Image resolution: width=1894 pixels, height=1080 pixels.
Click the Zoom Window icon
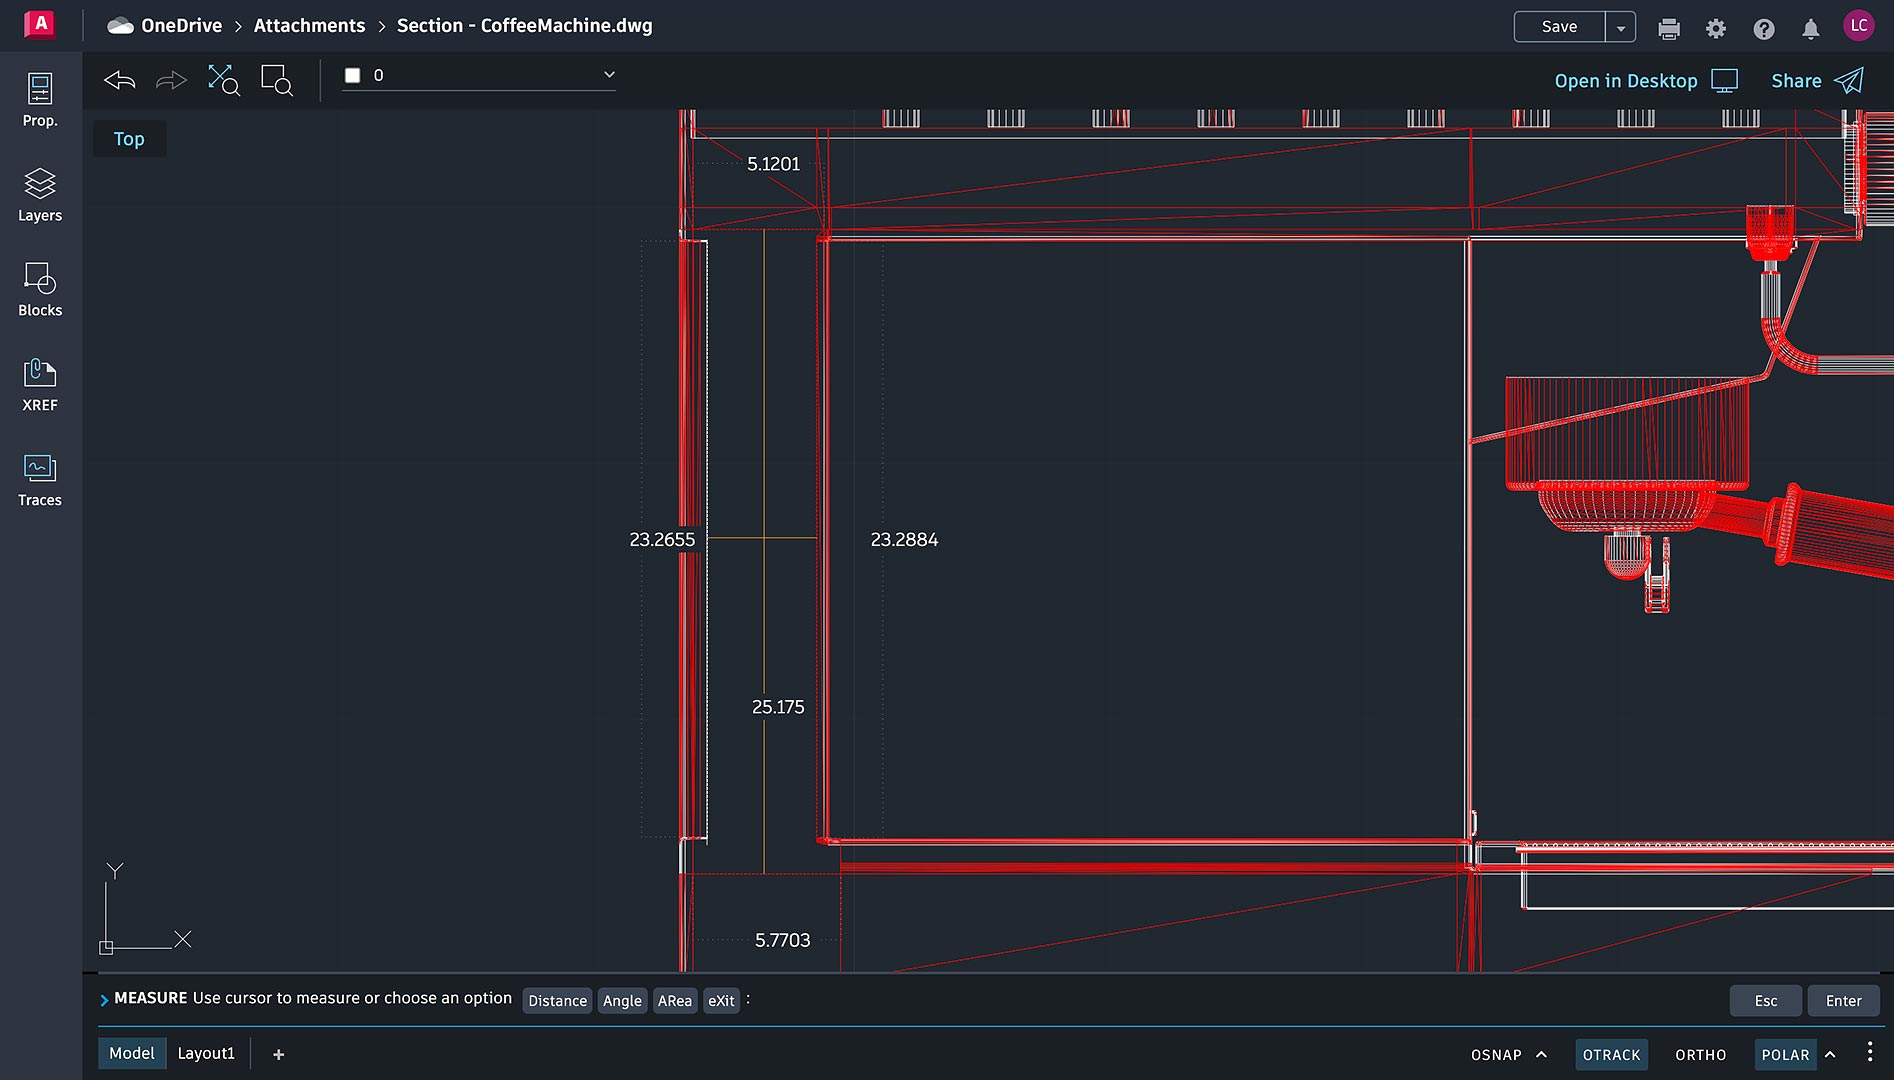coord(276,80)
